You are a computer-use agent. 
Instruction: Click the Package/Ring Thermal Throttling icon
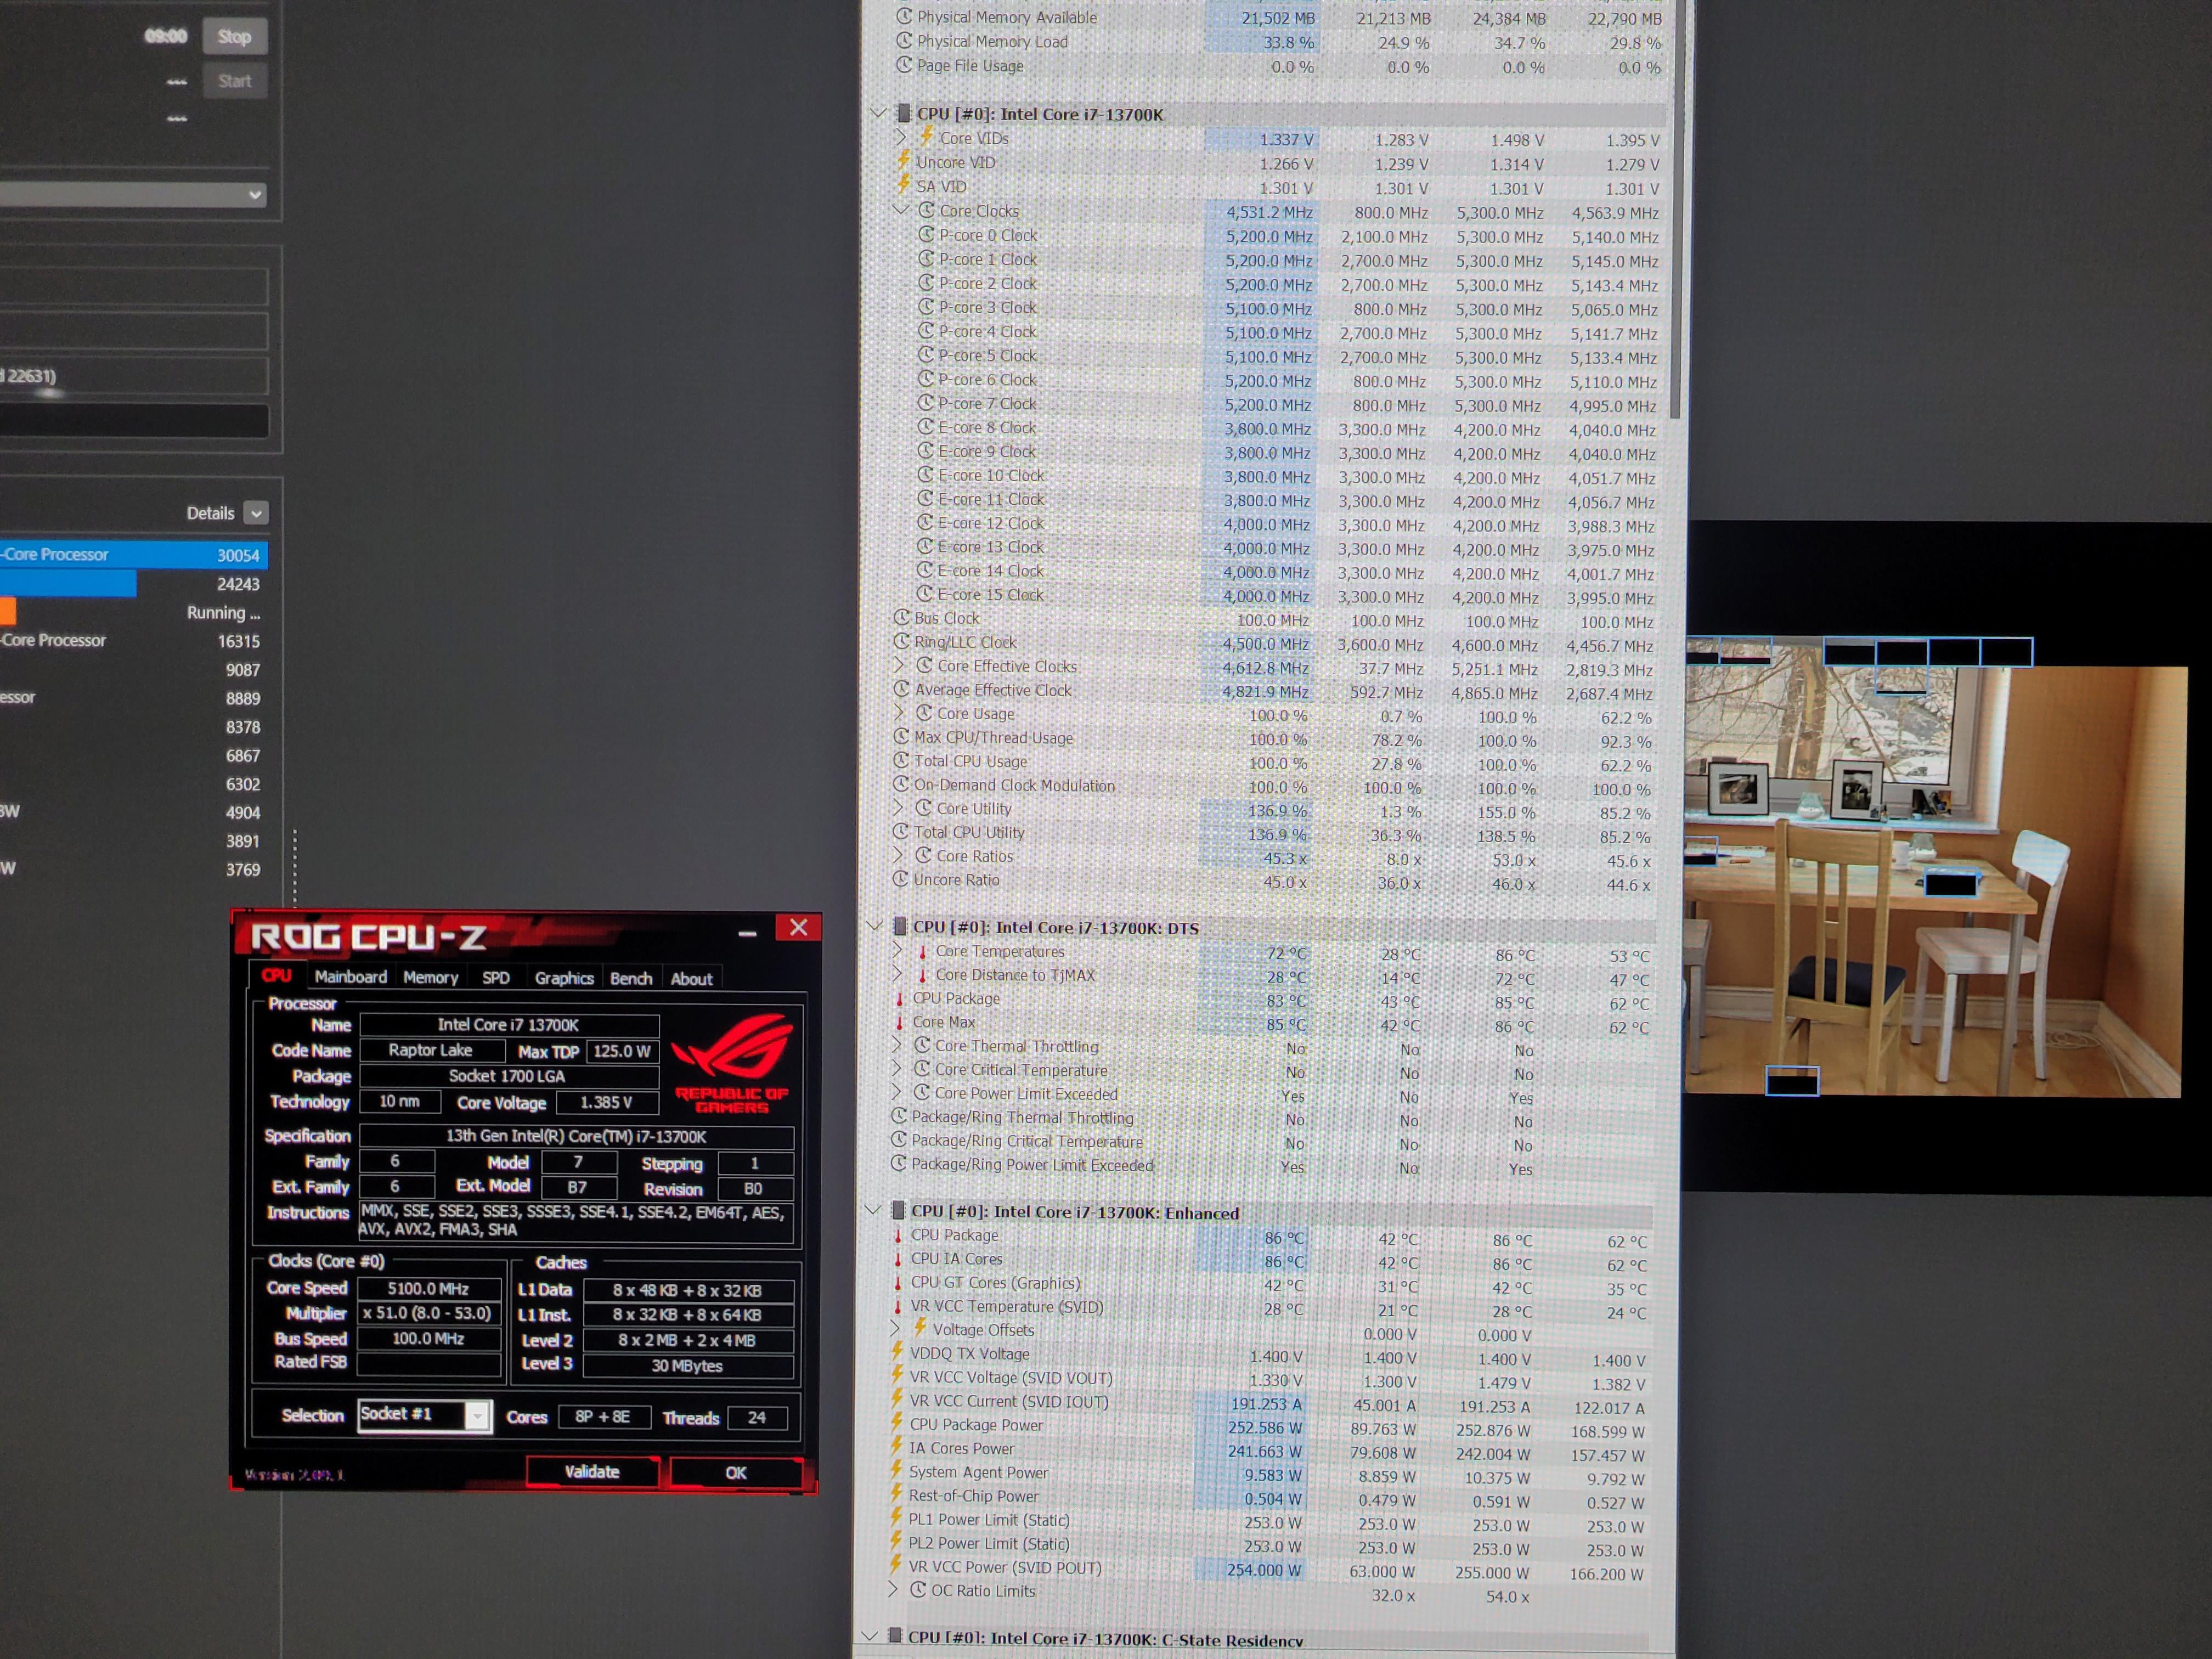(899, 1116)
